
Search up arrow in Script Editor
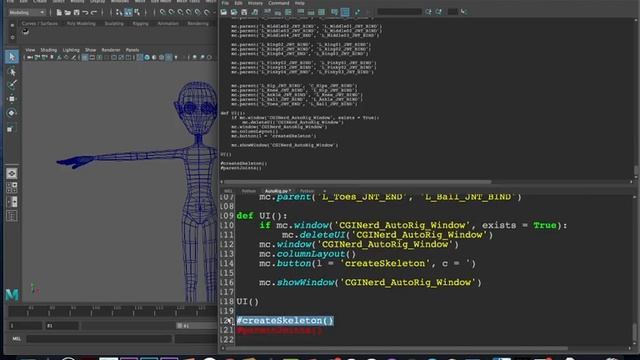pyautogui.click(x=439, y=12)
